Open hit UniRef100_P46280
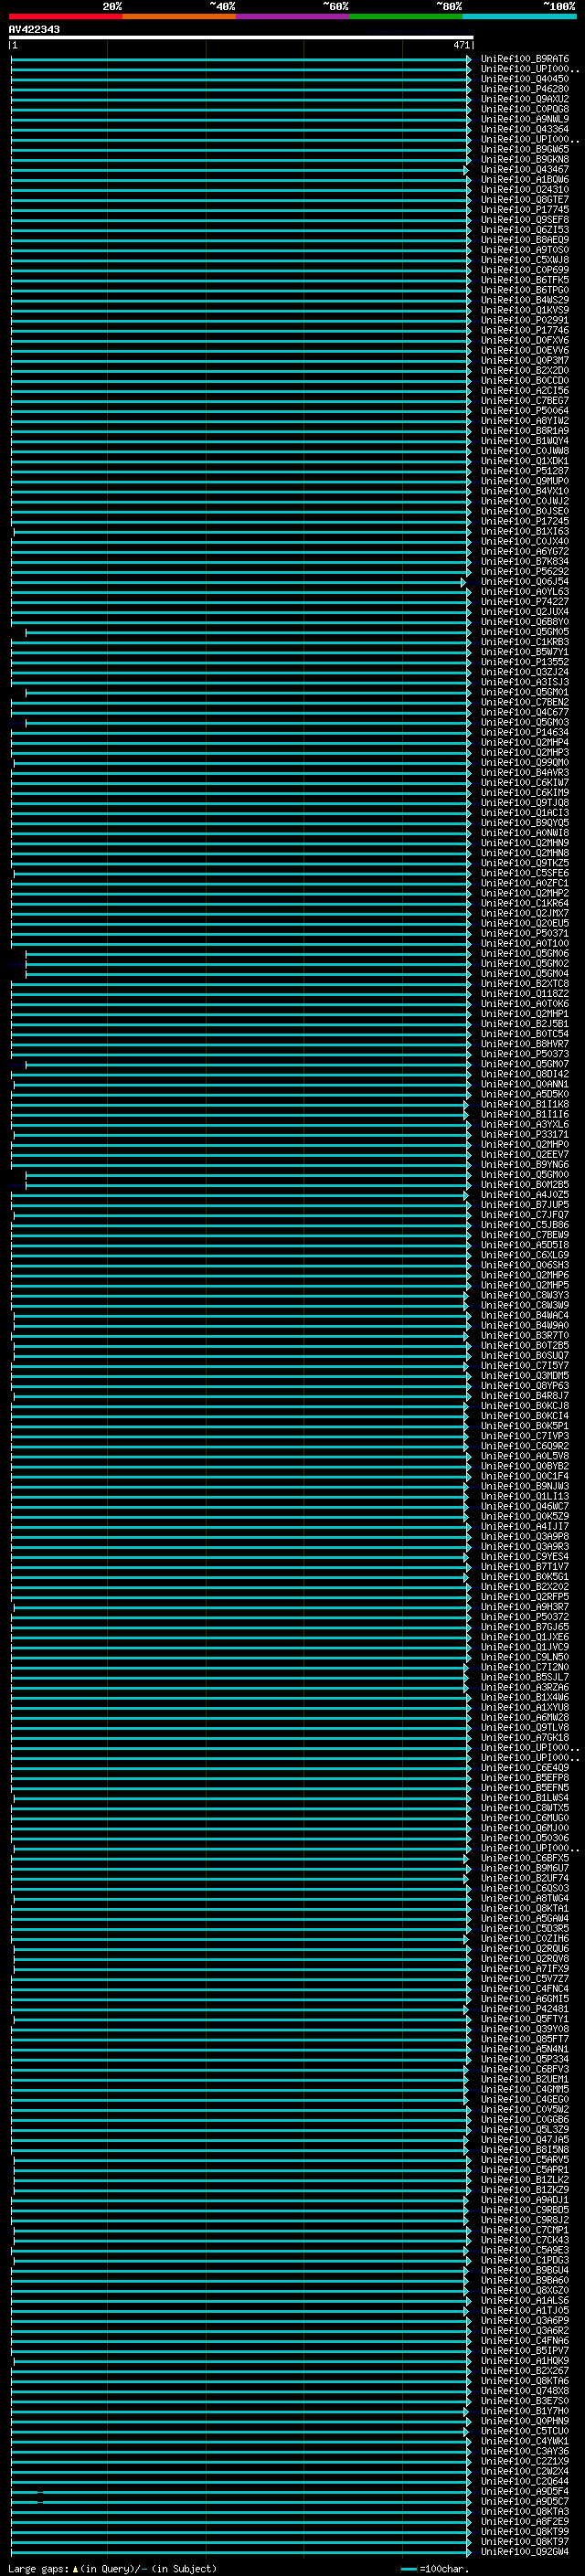Image resolution: width=585 pixels, height=2576 pixels. pyautogui.click(x=525, y=89)
